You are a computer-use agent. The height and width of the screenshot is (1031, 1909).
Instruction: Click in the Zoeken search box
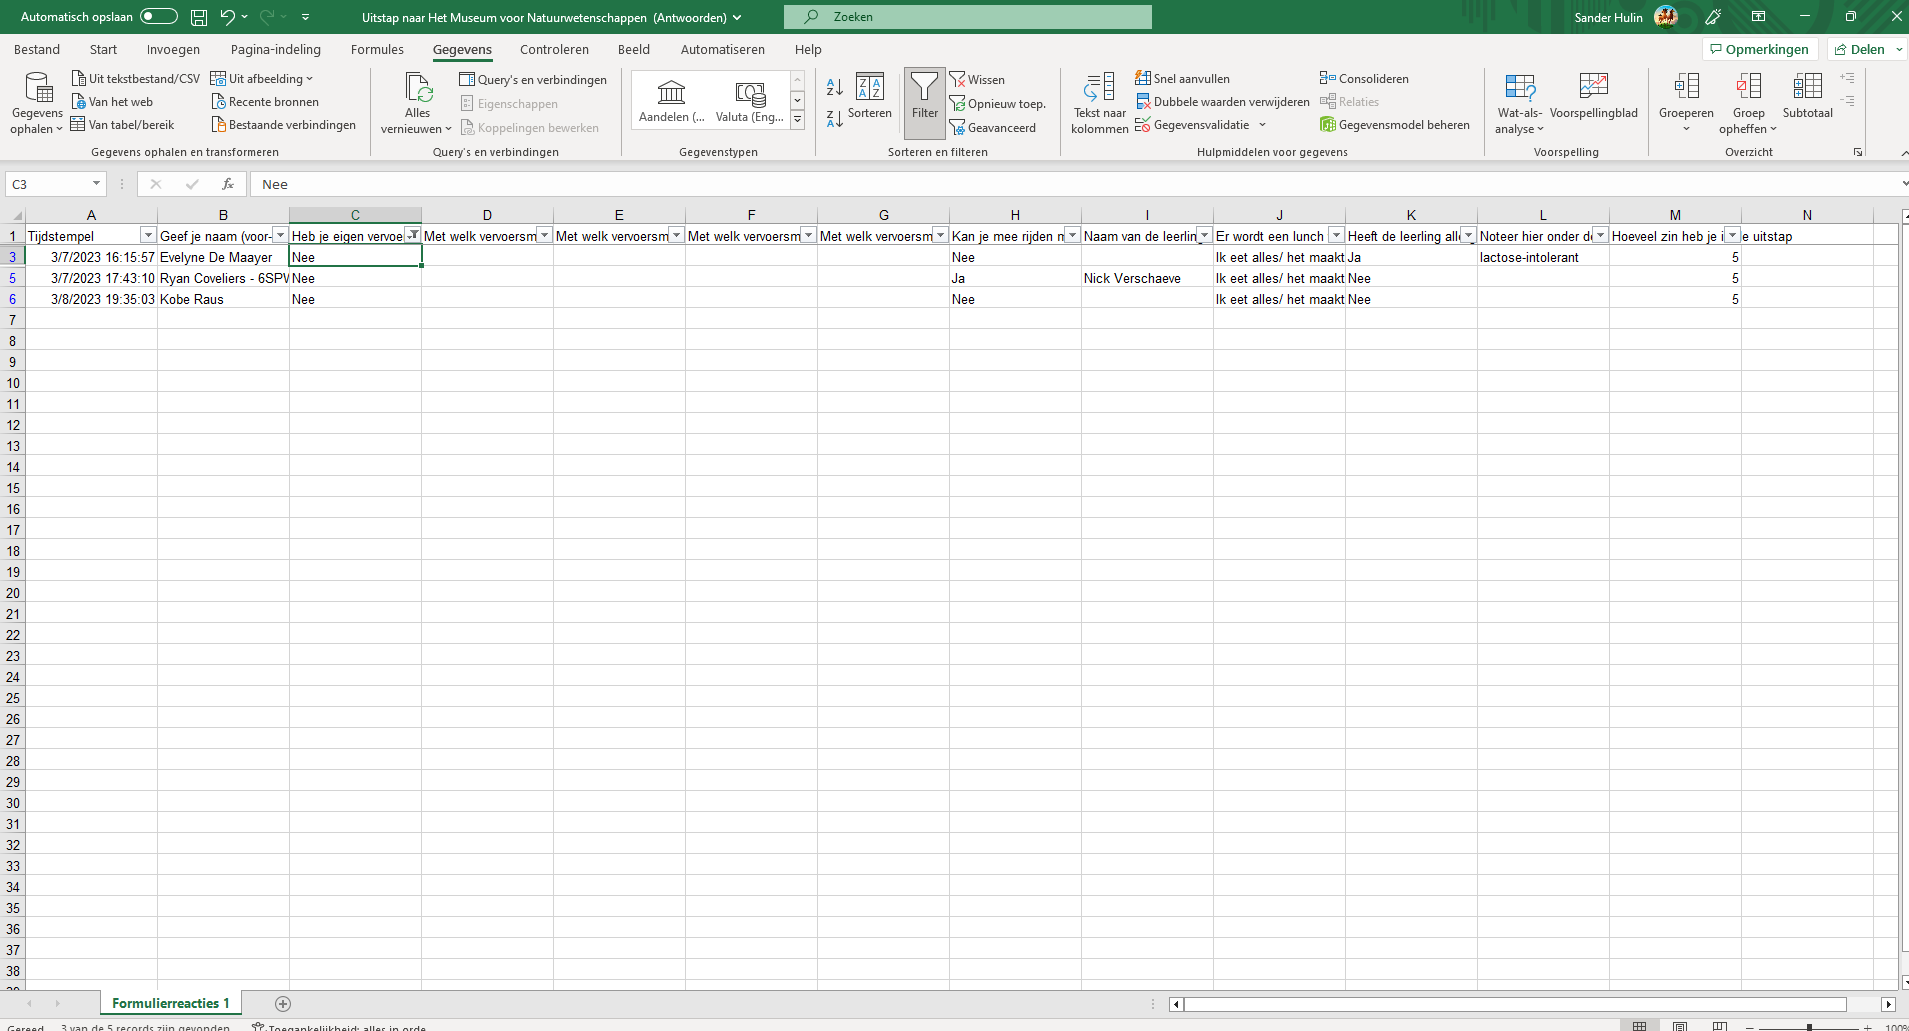[x=968, y=17]
